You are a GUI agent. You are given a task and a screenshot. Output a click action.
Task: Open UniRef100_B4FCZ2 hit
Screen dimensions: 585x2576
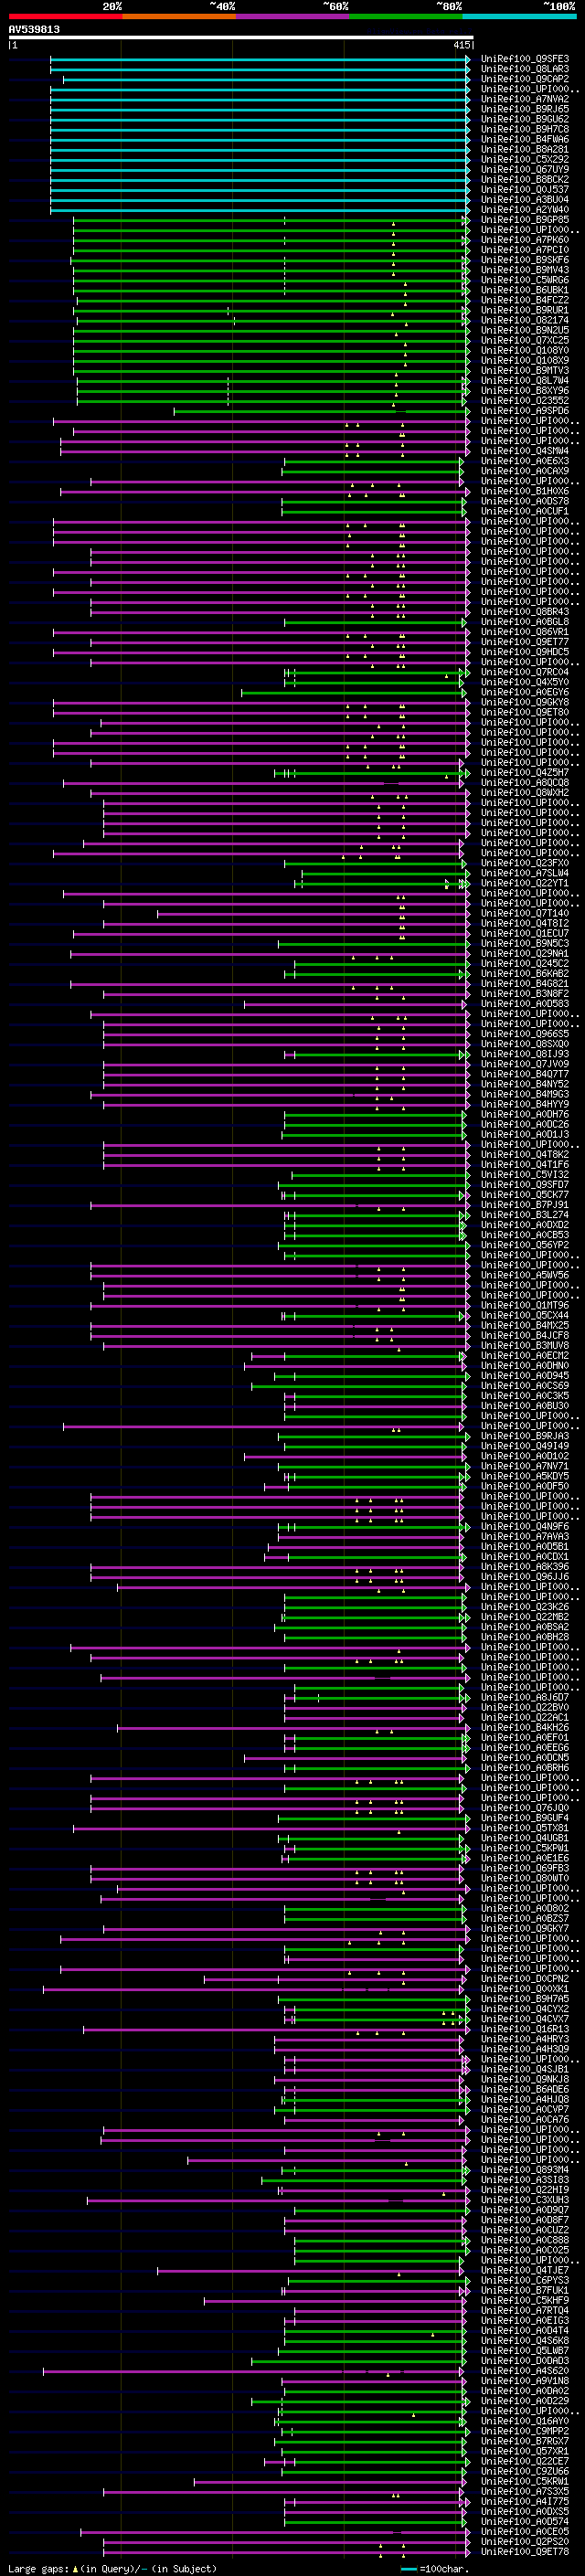[x=525, y=300]
